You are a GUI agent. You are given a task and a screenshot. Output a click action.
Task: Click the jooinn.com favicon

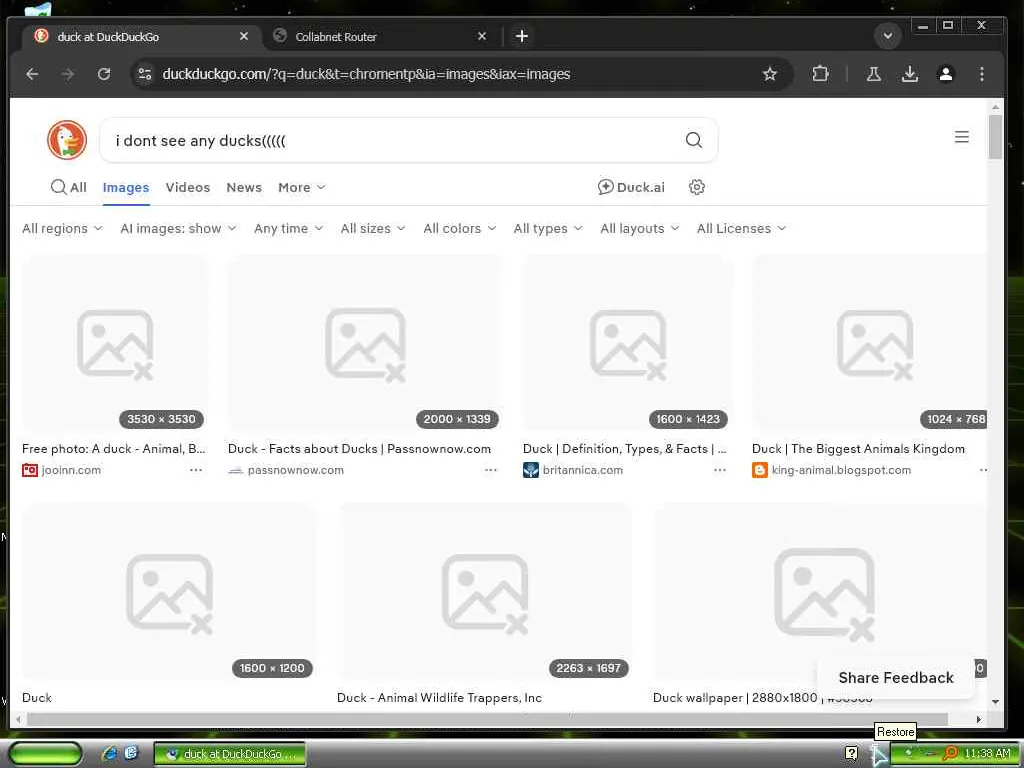(x=30, y=470)
